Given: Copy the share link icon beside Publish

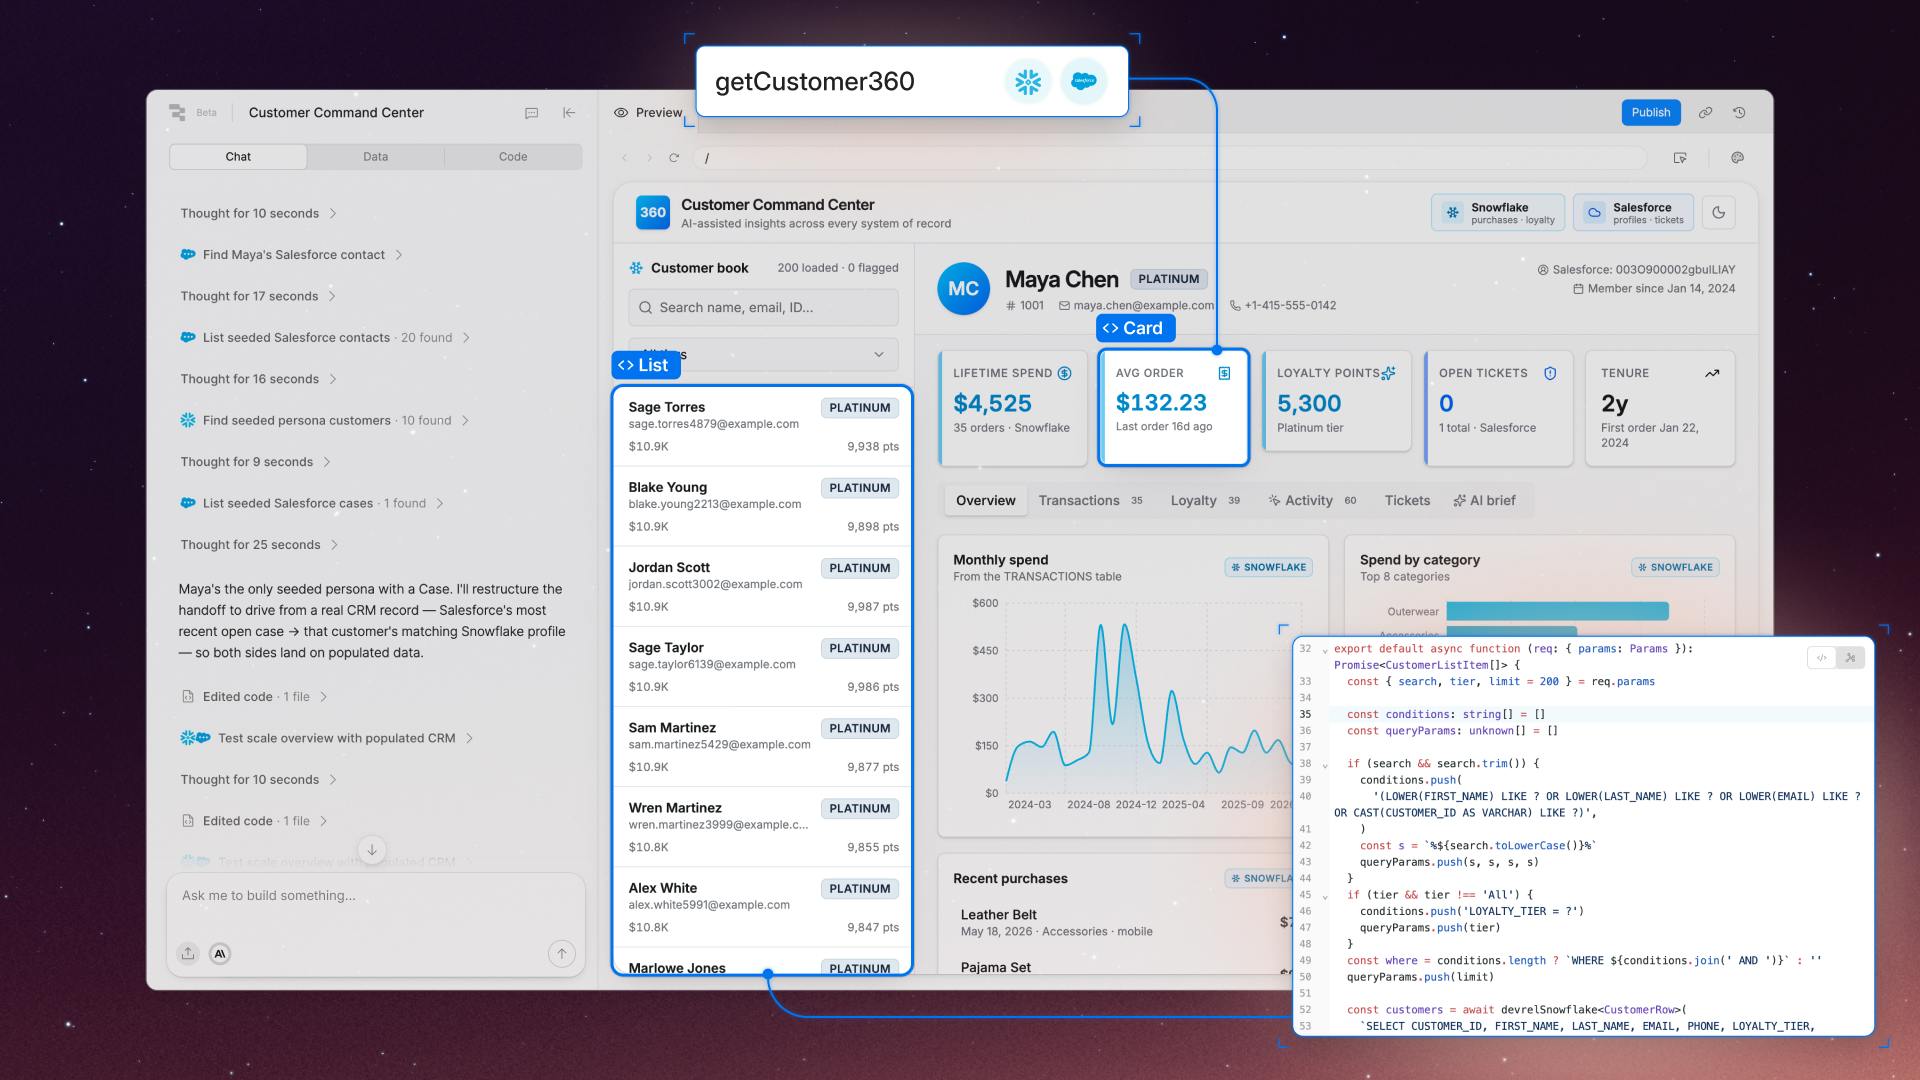Looking at the screenshot, I should click(x=1705, y=113).
